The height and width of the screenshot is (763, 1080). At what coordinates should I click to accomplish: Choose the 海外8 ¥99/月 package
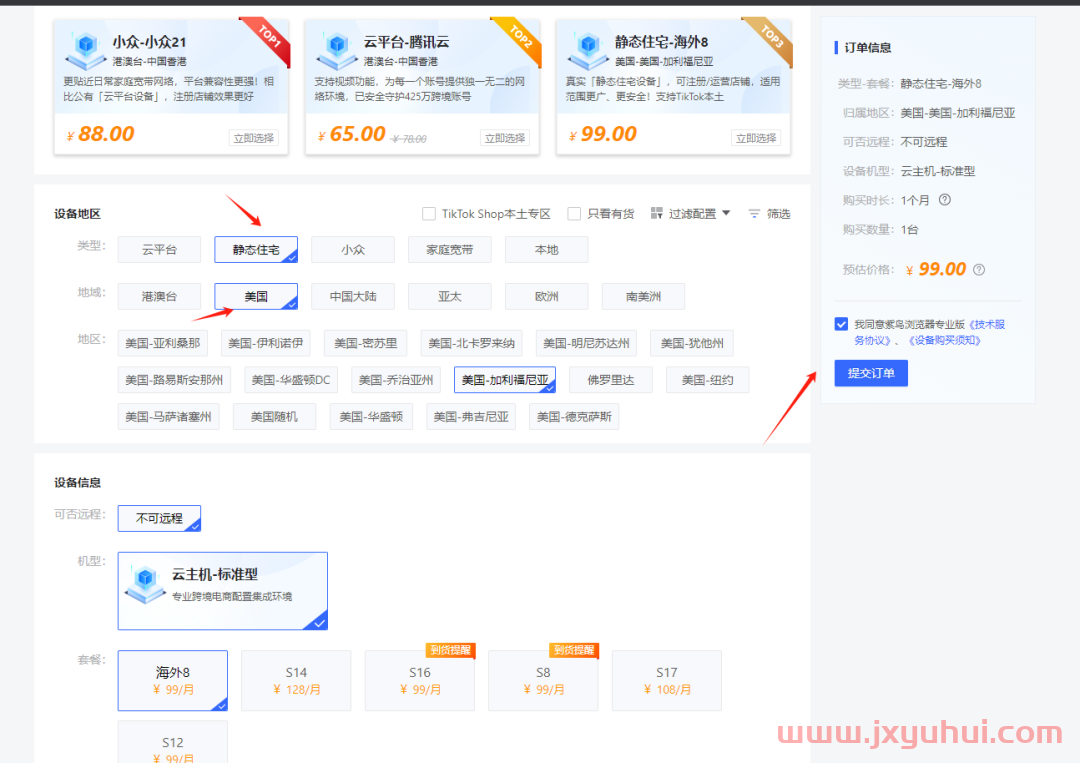[173, 680]
